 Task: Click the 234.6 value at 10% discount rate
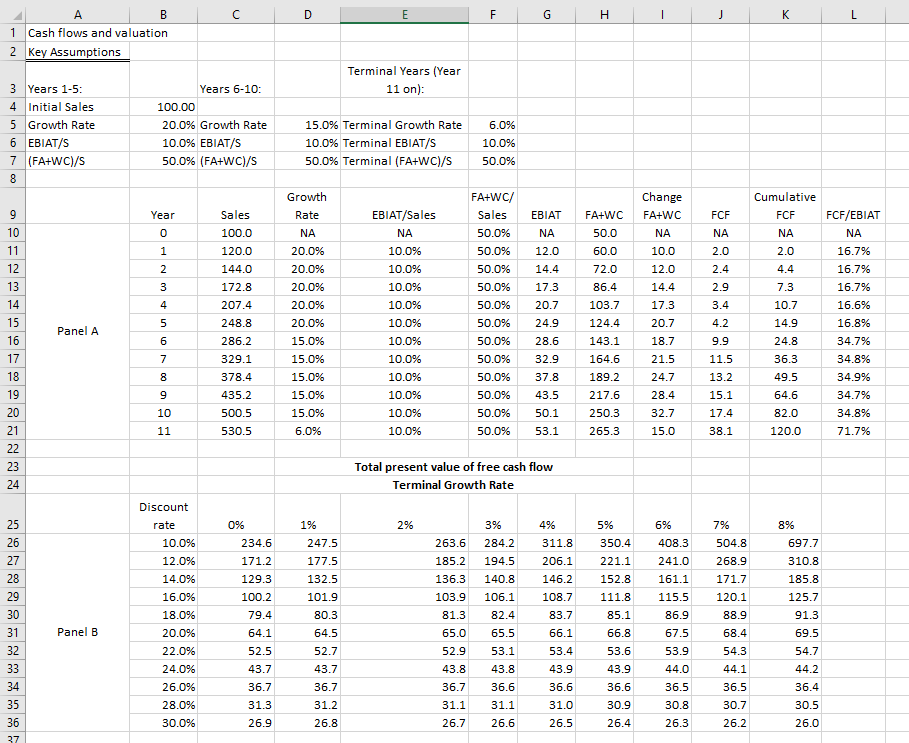[x=235, y=543]
